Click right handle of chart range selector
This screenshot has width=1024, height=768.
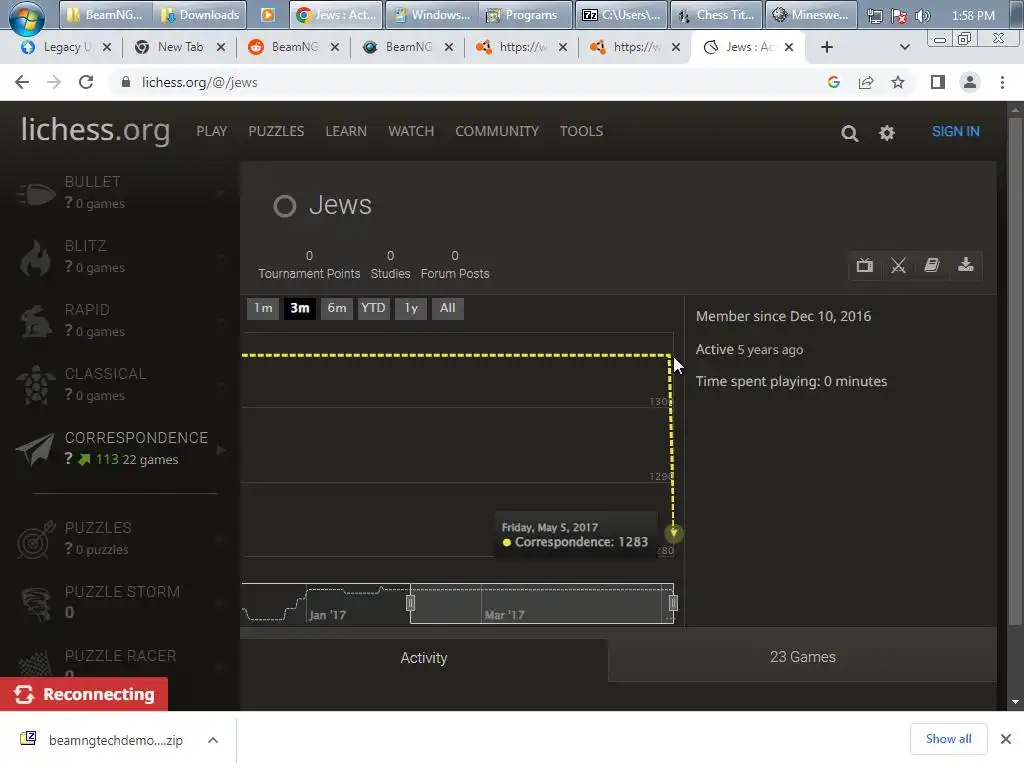pos(673,603)
